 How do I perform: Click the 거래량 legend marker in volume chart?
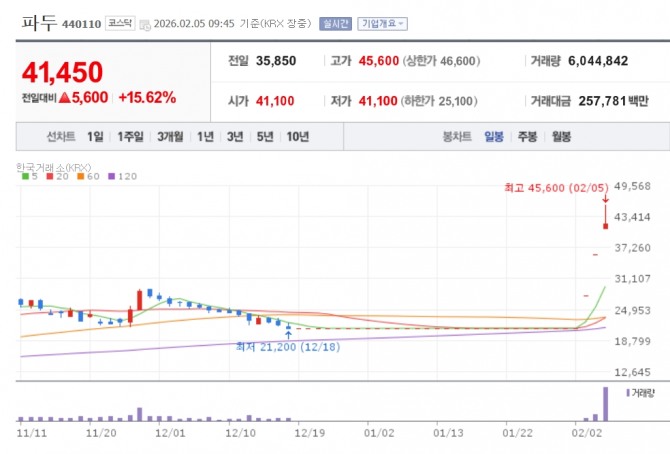click(628, 392)
